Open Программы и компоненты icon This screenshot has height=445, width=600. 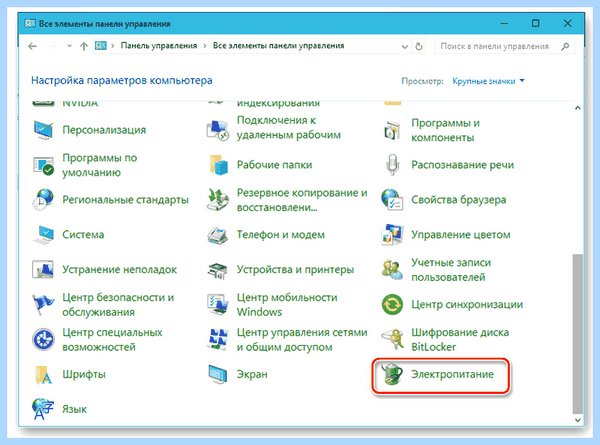[392, 130]
